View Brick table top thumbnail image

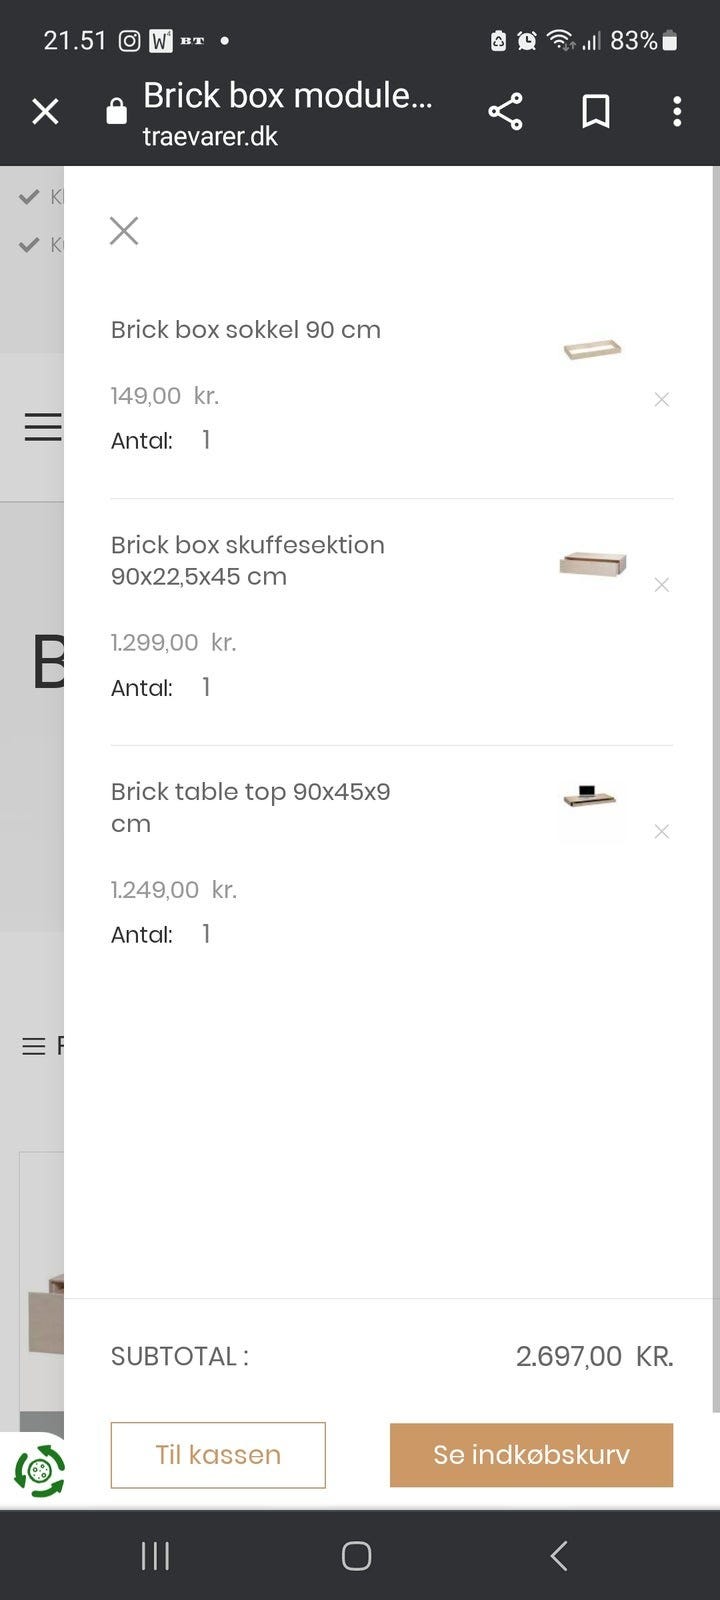click(590, 798)
